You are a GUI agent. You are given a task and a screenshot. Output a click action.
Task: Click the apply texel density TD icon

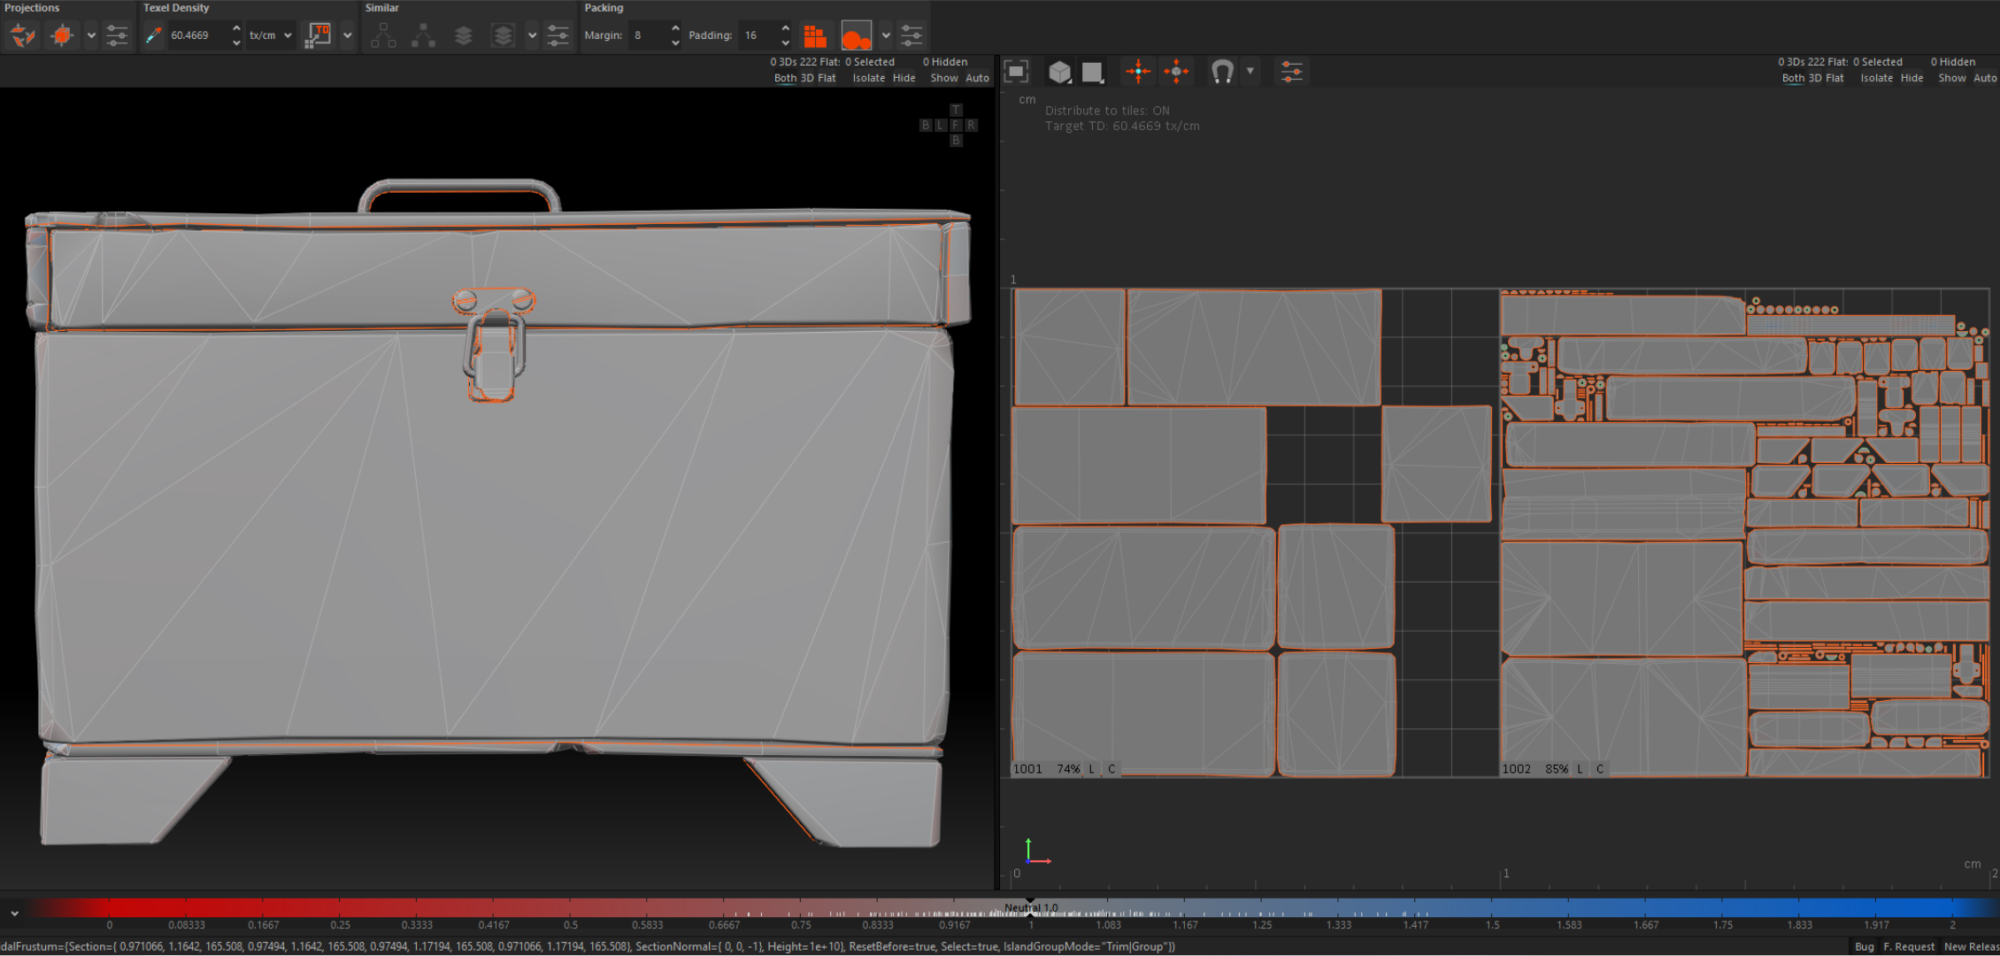click(x=318, y=36)
